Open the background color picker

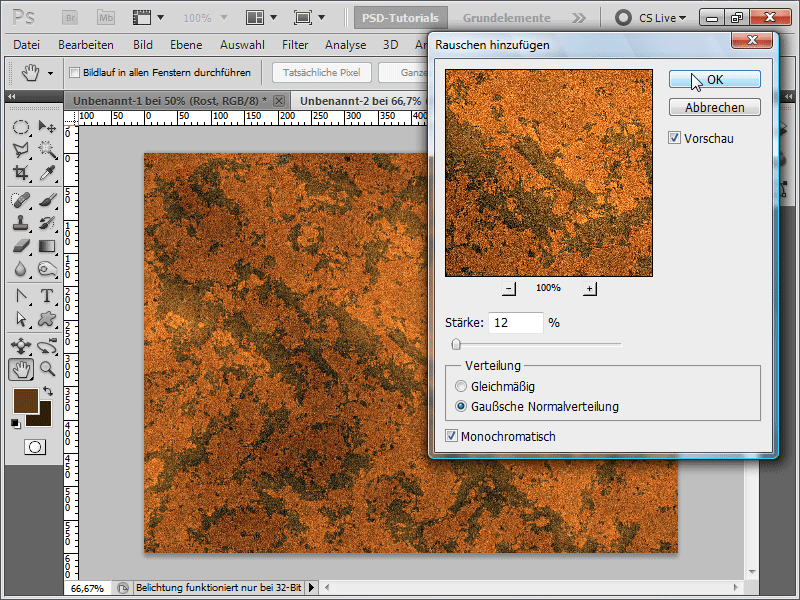click(44, 418)
